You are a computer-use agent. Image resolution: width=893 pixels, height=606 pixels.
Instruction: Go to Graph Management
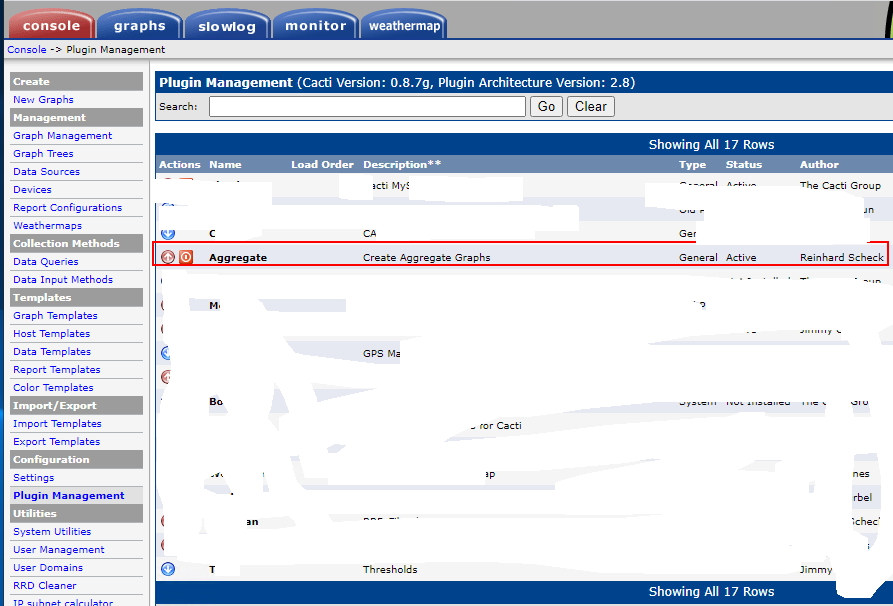[x=62, y=136]
